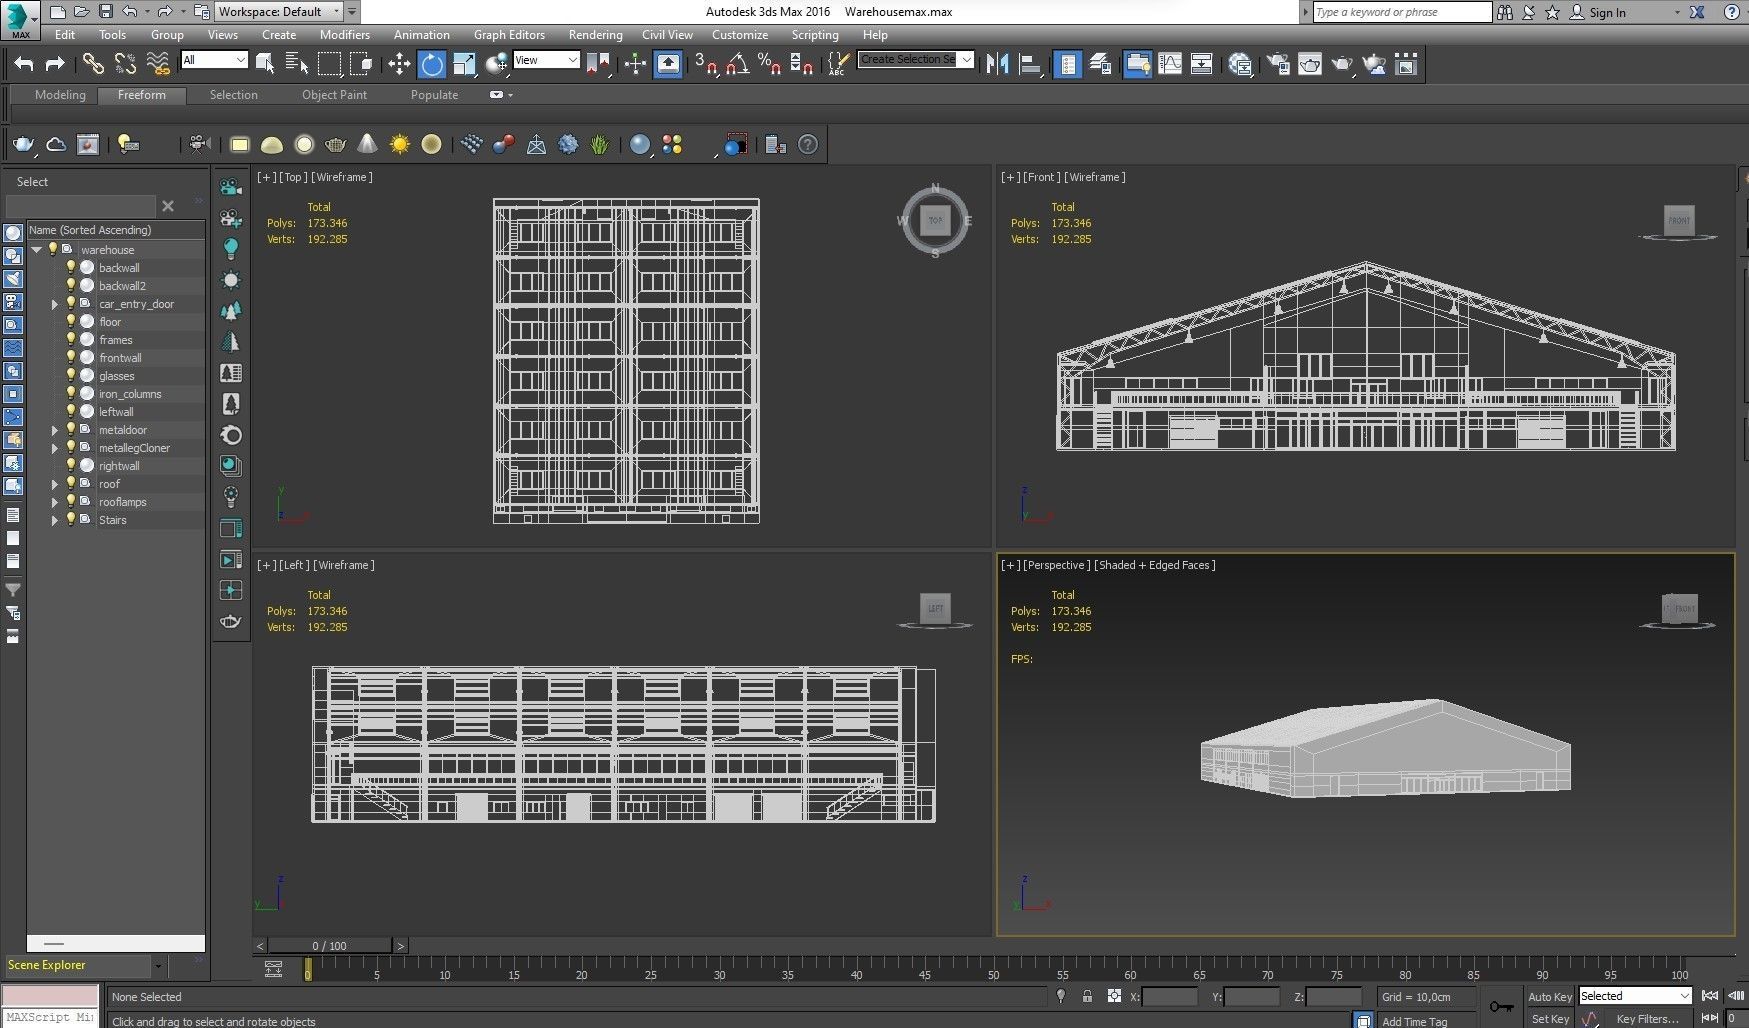This screenshot has width=1749, height=1028.
Task: Open the Scripting menu
Action: (815, 34)
